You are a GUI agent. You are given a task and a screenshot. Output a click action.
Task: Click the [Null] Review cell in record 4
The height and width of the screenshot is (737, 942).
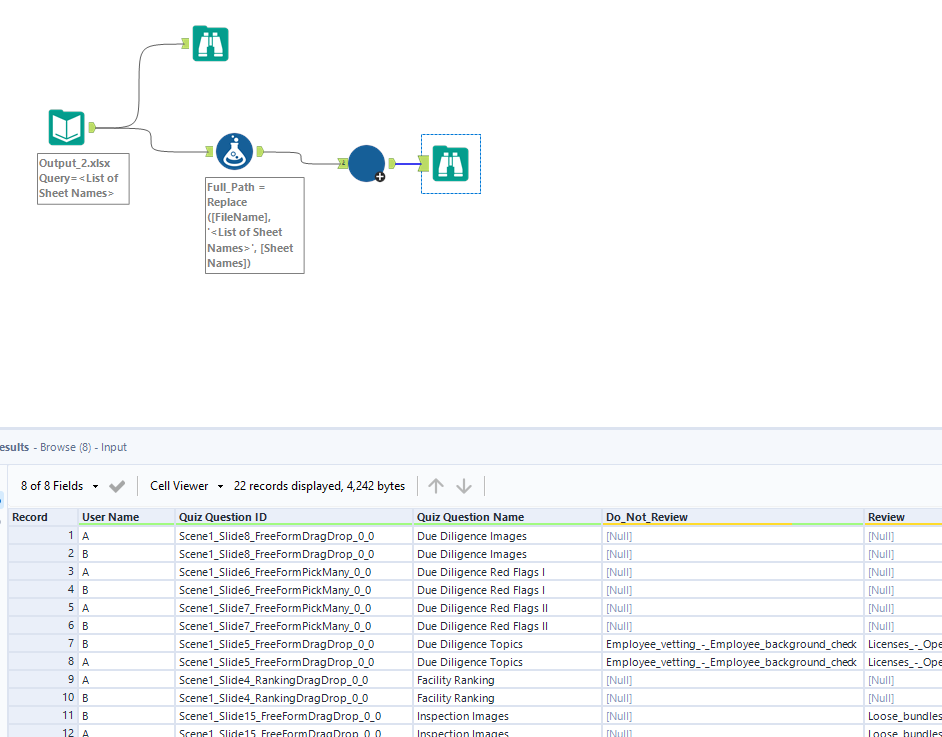(x=903, y=590)
